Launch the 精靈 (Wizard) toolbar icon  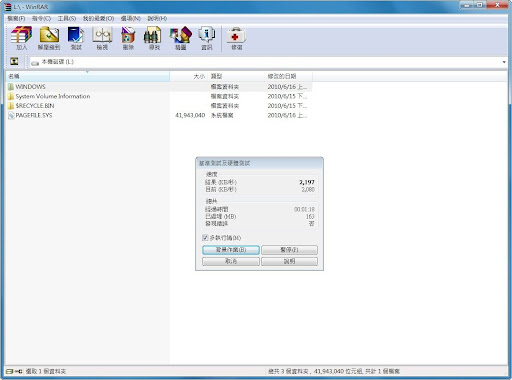pyautogui.click(x=180, y=38)
